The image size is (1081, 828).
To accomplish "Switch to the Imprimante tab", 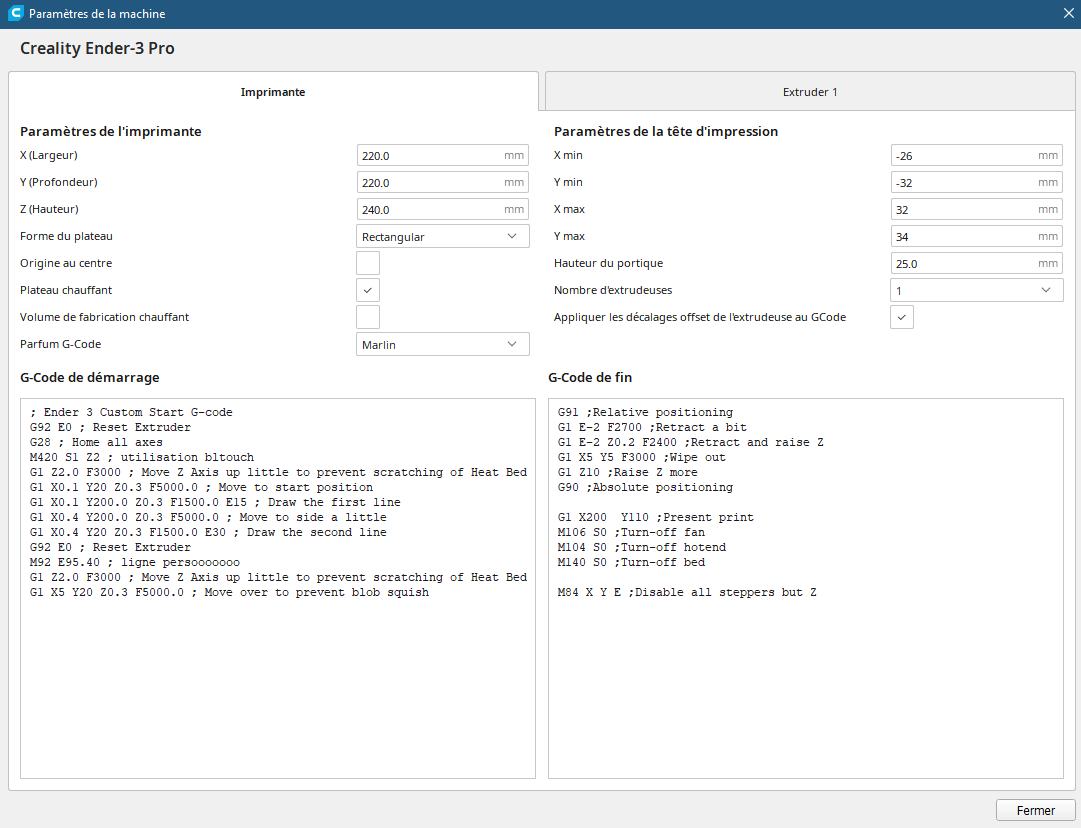I will point(273,92).
